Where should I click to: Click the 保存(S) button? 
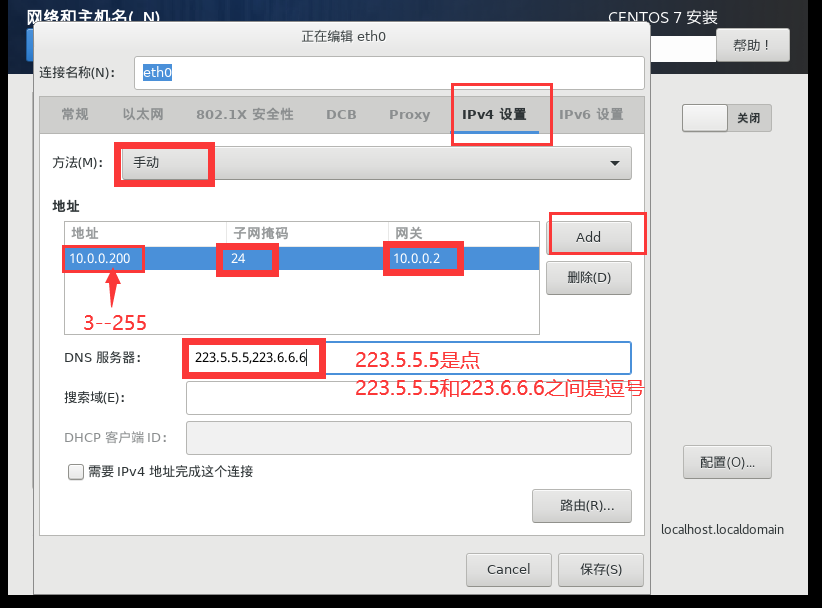(601, 570)
